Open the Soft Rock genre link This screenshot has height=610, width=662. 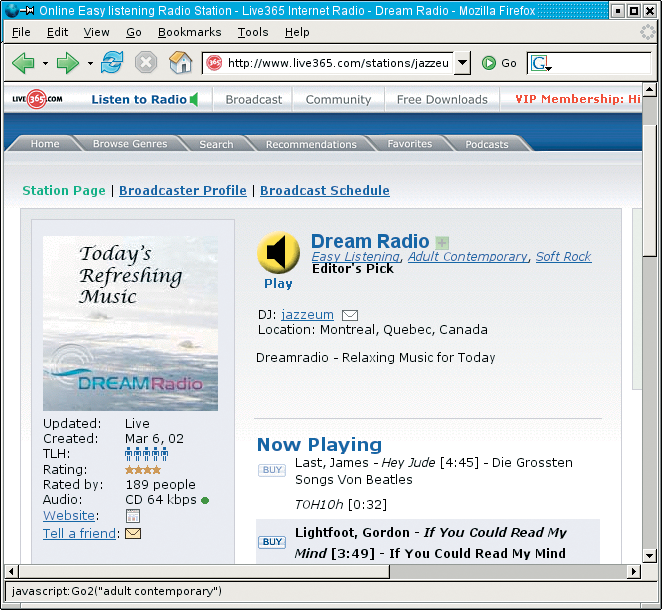click(x=564, y=257)
